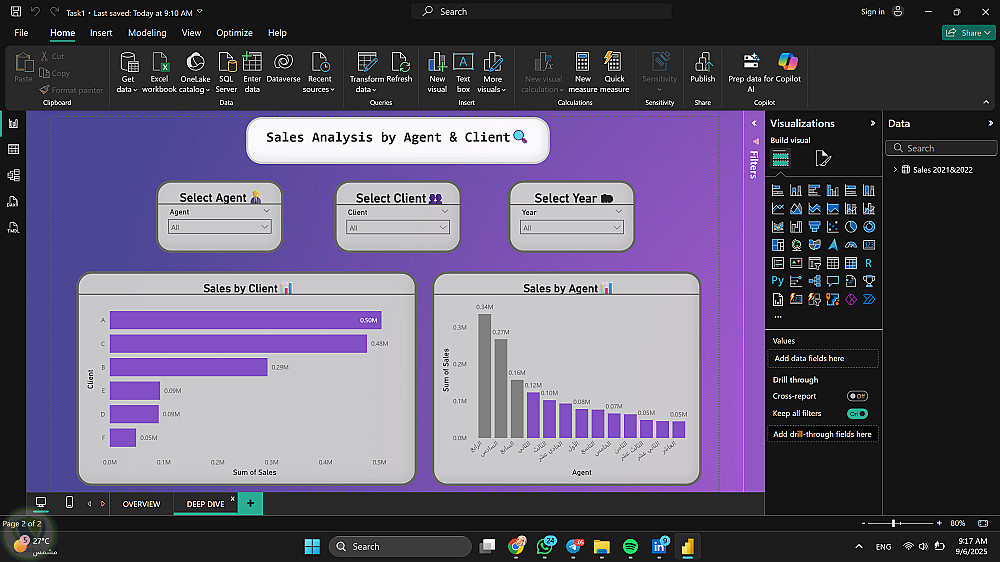Open File Explorer from the taskbar
Viewport: 1000px width, 562px height.
(x=601, y=547)
